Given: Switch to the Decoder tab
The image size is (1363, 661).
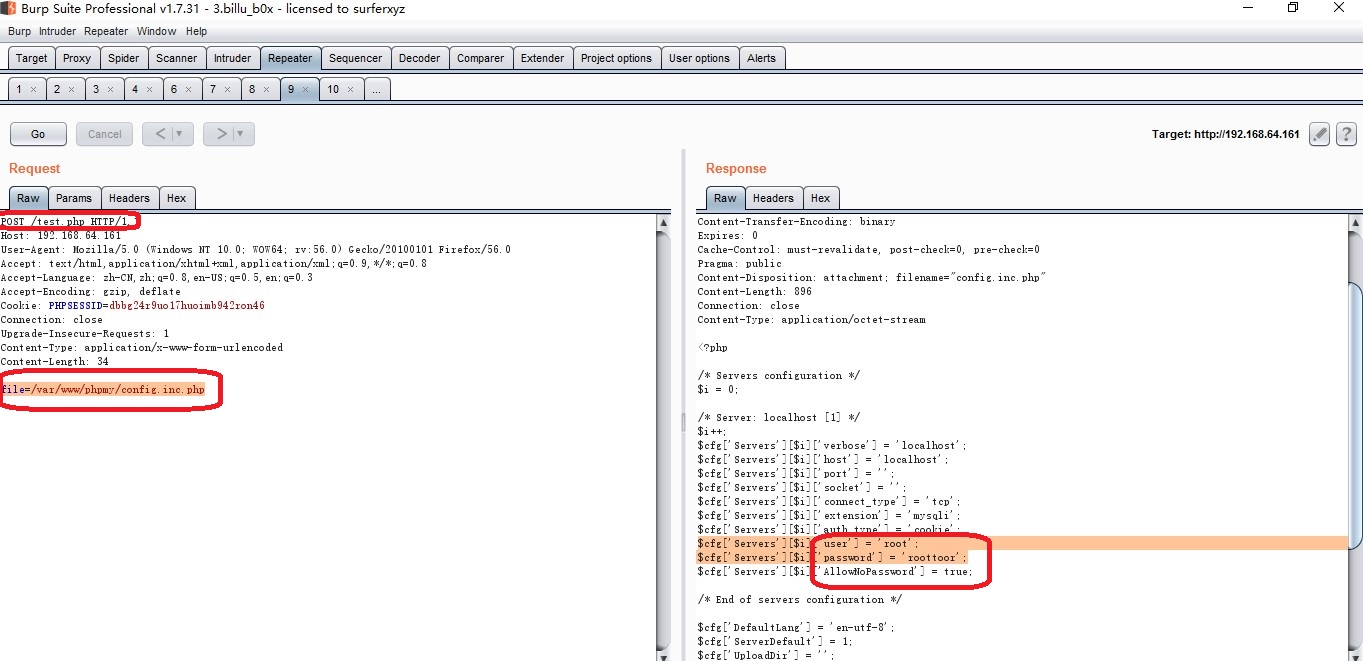Looking at the screenshot, I should tap(419, 58).
